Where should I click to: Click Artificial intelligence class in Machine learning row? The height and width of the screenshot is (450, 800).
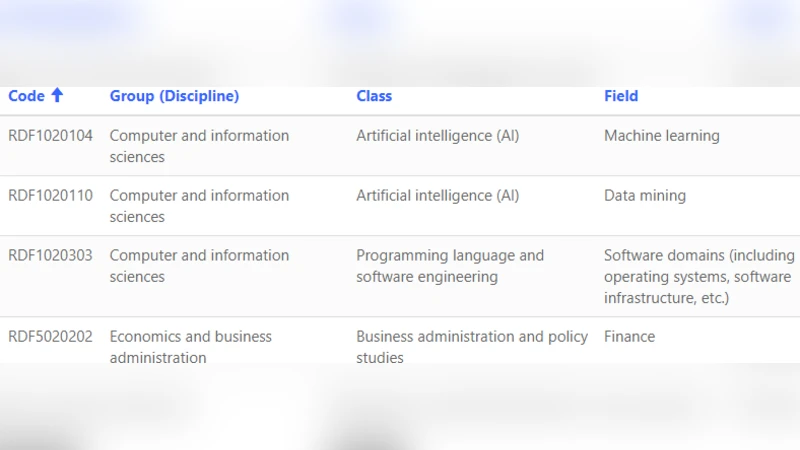pos(437,136)
